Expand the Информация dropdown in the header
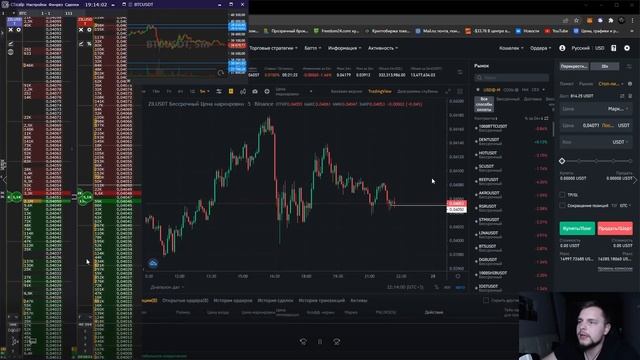The height and width of the screenshot is (360, 640). click(344, 48)
